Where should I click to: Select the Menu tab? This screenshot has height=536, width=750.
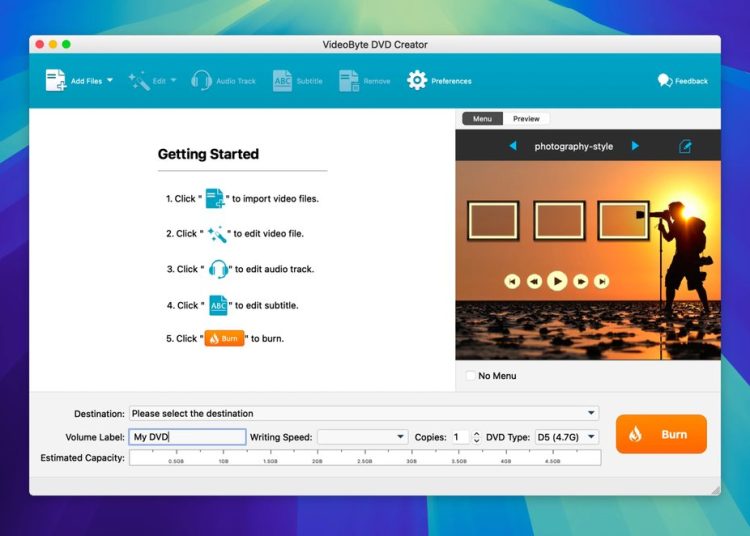tap(482, 119)
